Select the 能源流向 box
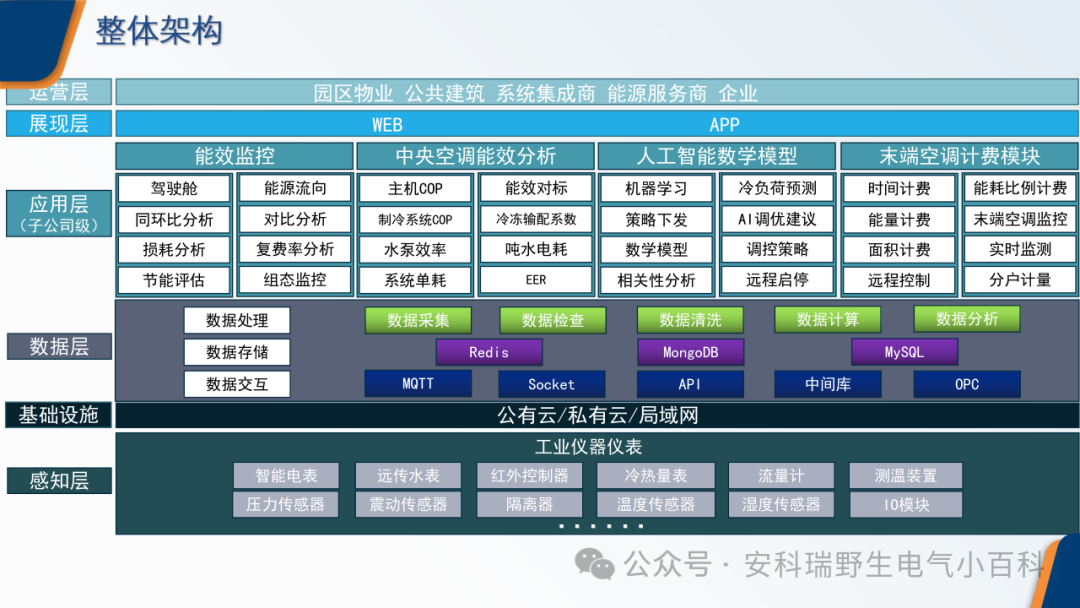Viewport: 1080px width, 608px height. (295, 188)
